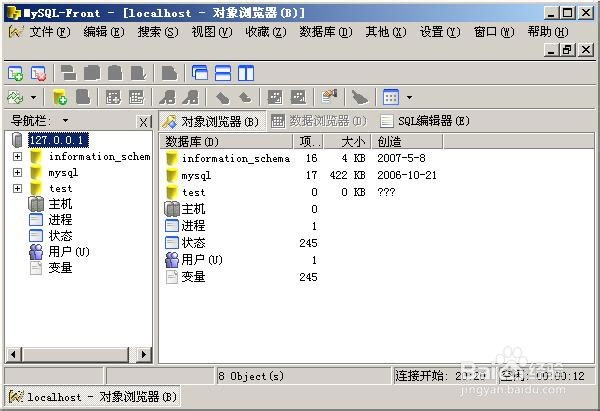Click the localhost - 对象浏览器(B) bottom window tab
This screenshot has height=411, width=600.
pos(92,397)
